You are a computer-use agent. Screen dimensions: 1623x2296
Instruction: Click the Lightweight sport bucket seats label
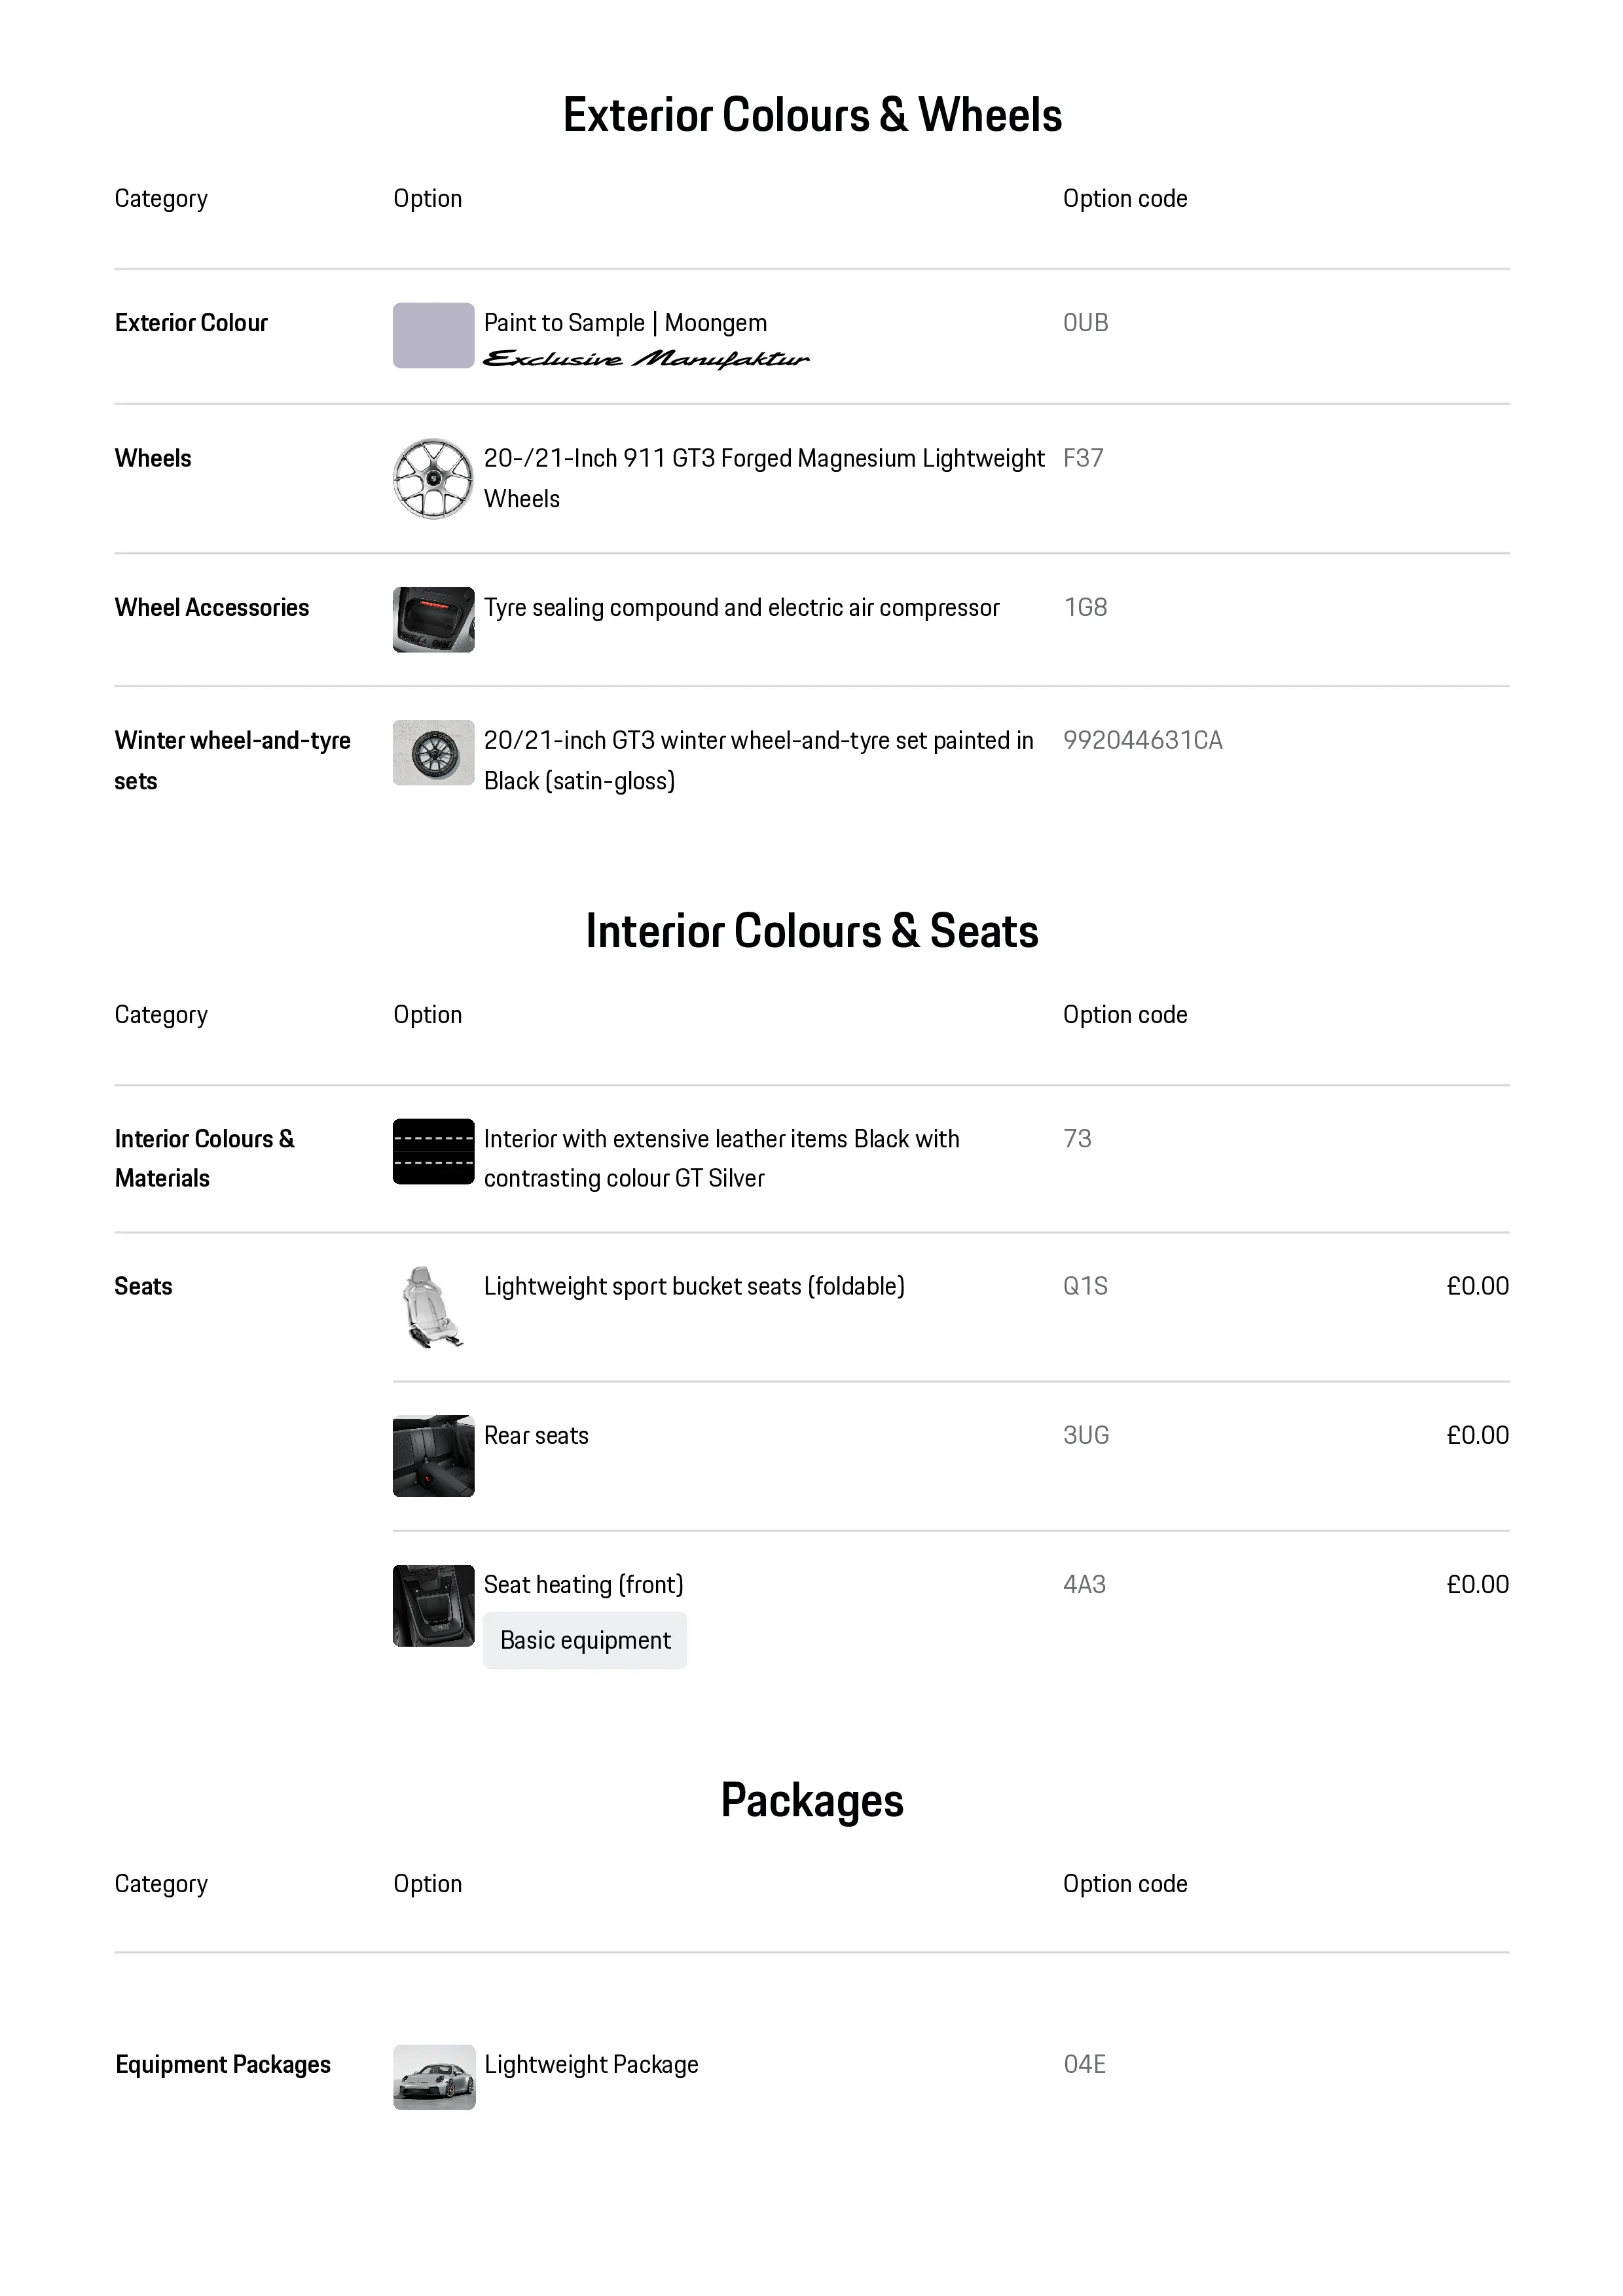pyautogui.click(x=694, y=1286)
